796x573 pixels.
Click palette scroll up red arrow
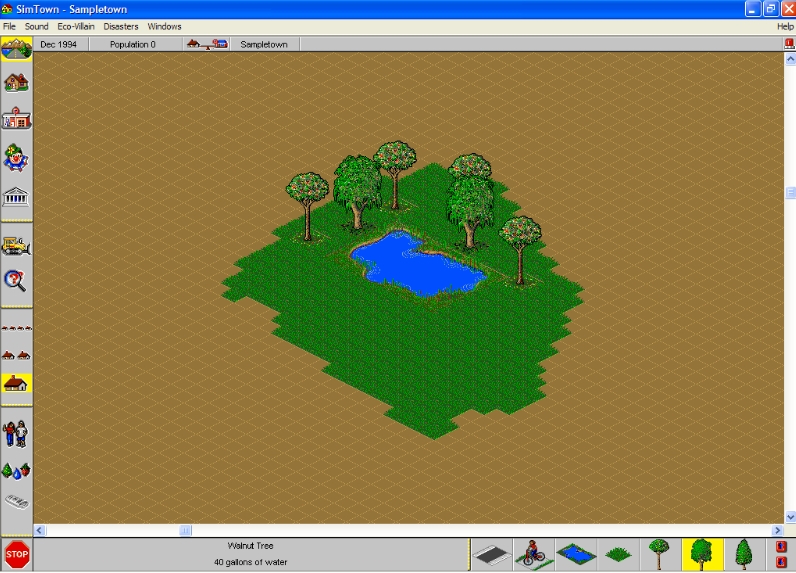point(781,547)
